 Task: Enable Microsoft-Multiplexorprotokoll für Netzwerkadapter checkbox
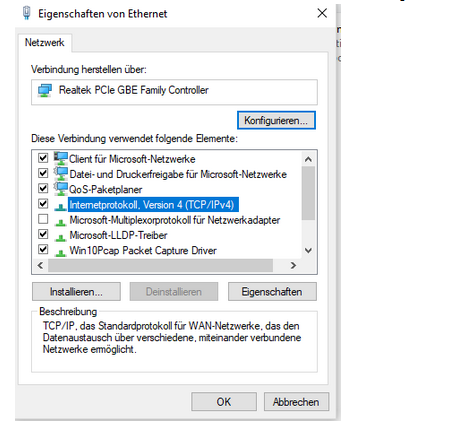coord(43,219)
